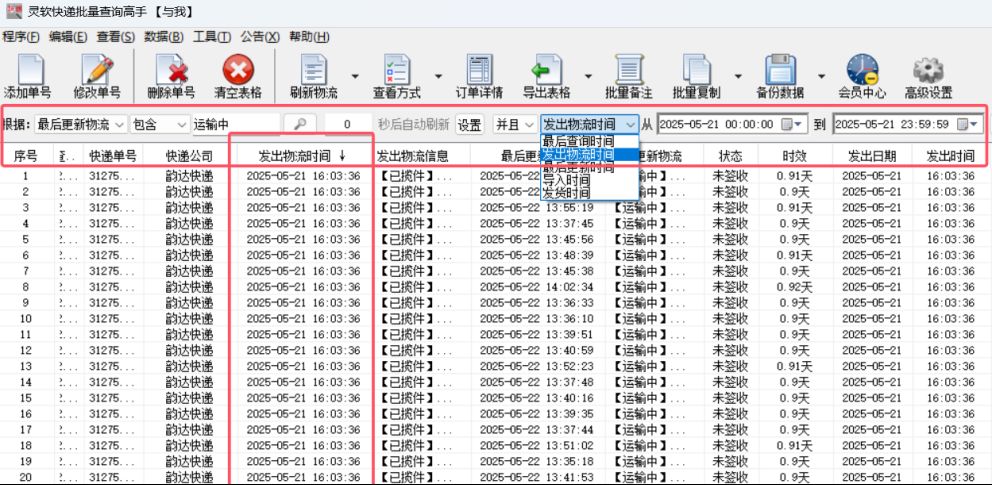Select row 1 韵达快递 cell
This screenshot has width=992, height=485.
tap(189, 176)
